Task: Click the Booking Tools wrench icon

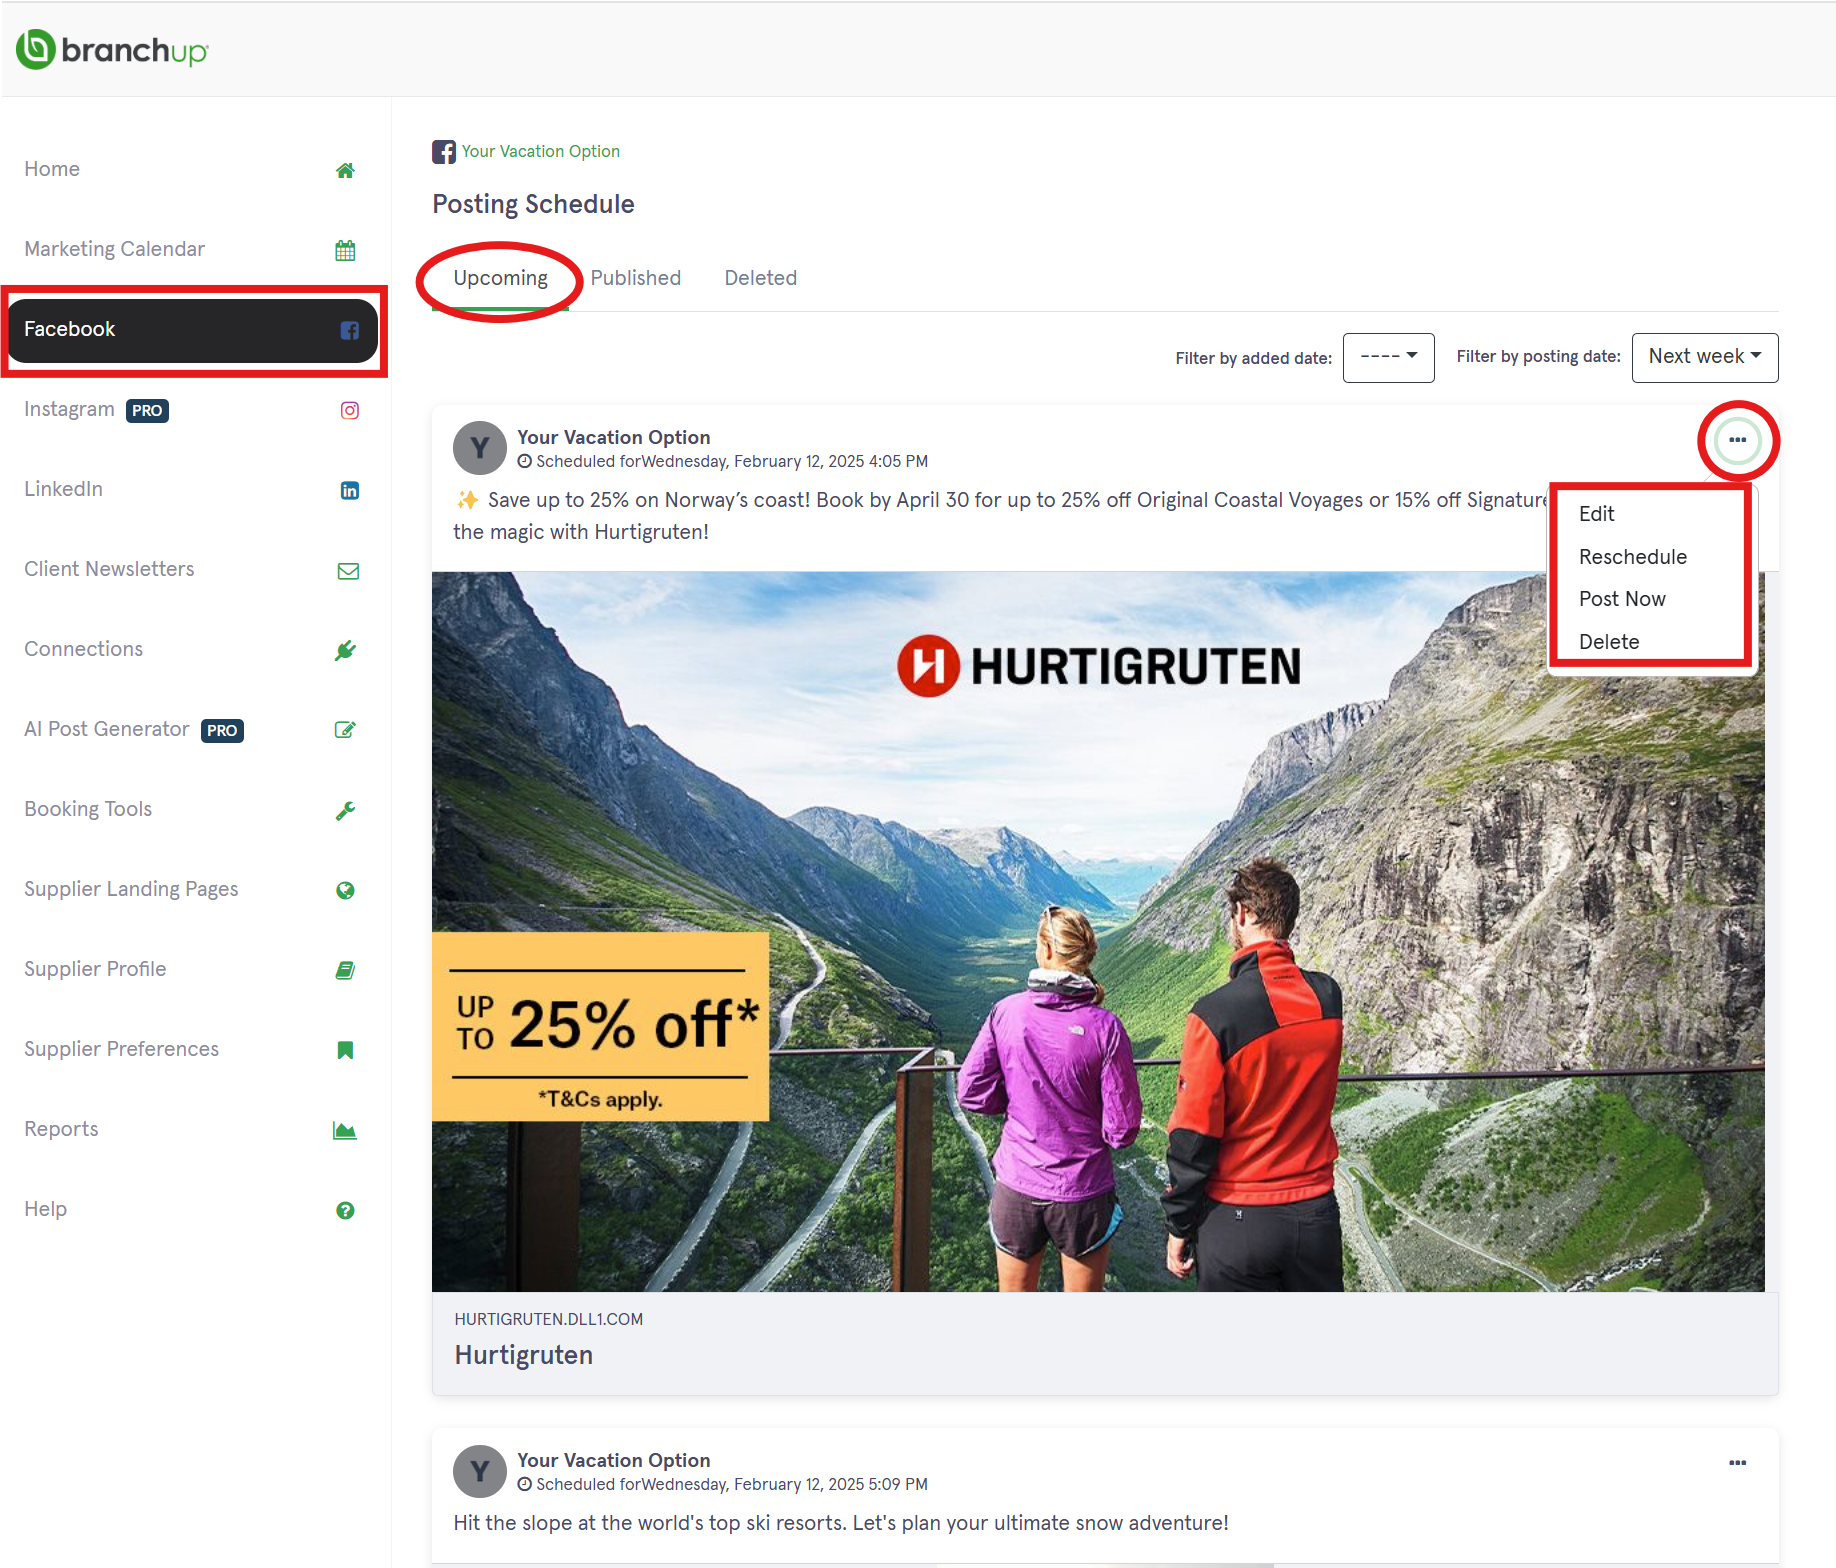Action: click(x=345, y=810)
